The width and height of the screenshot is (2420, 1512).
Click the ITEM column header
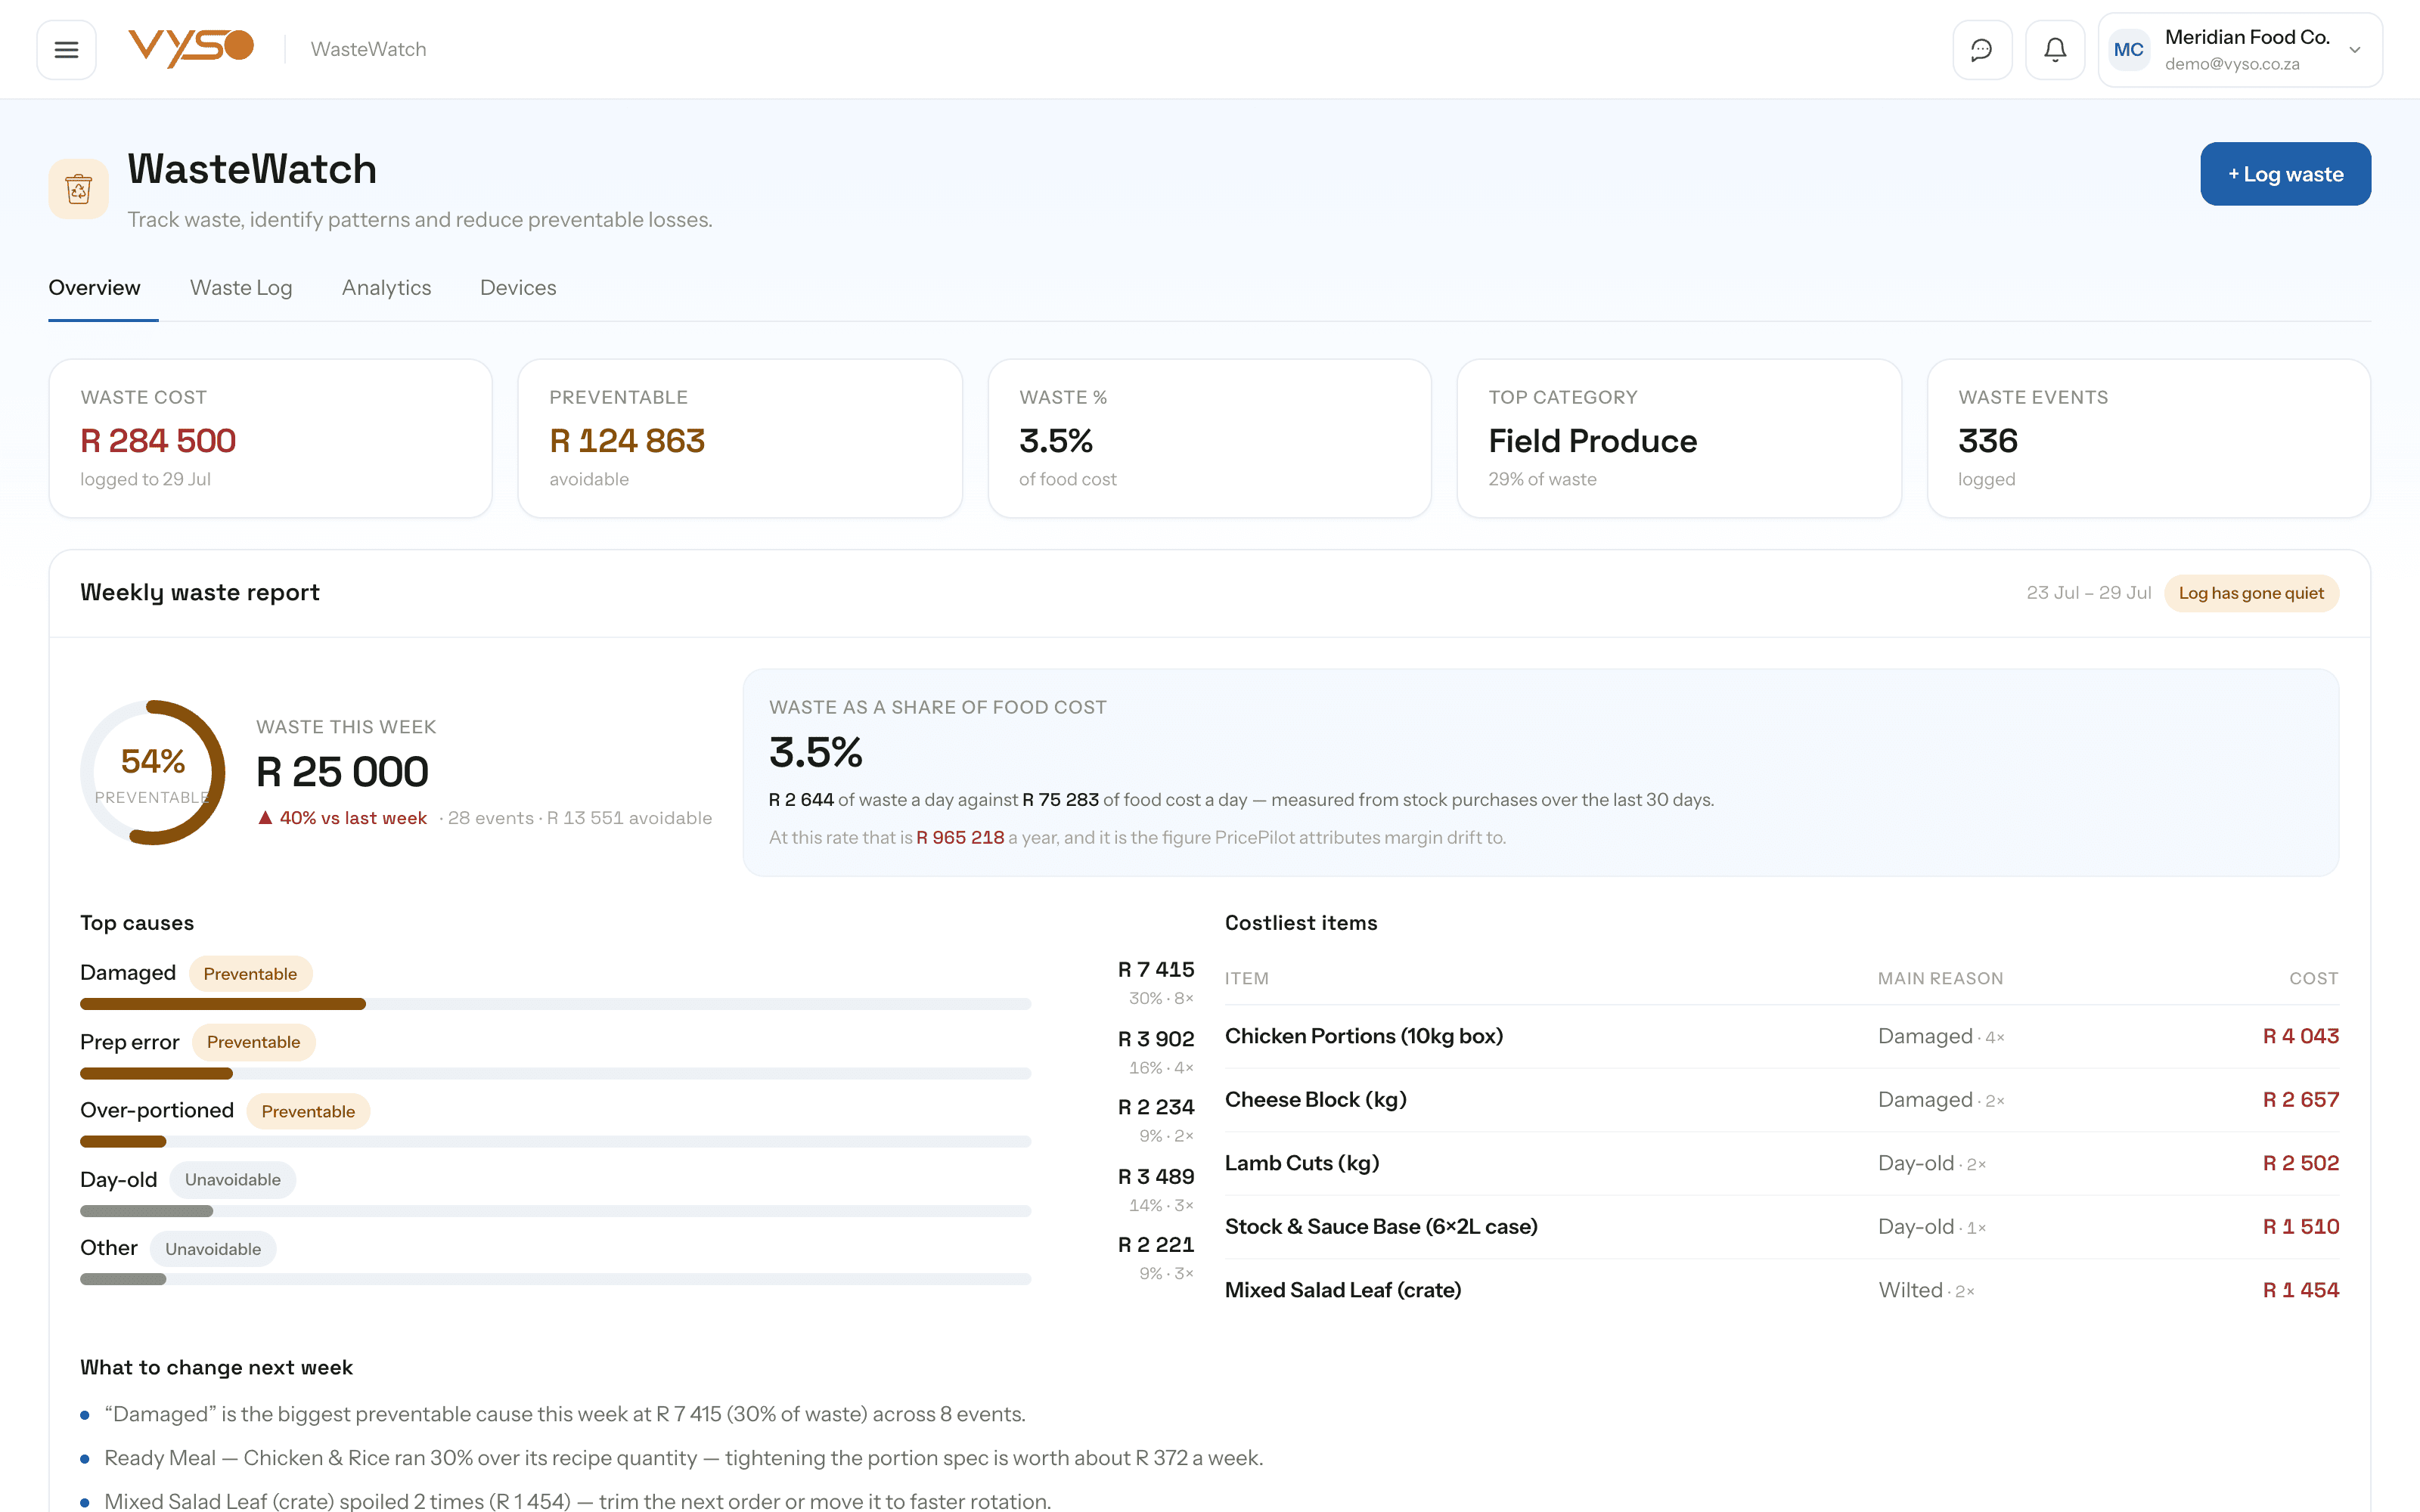pos(1246,978)
